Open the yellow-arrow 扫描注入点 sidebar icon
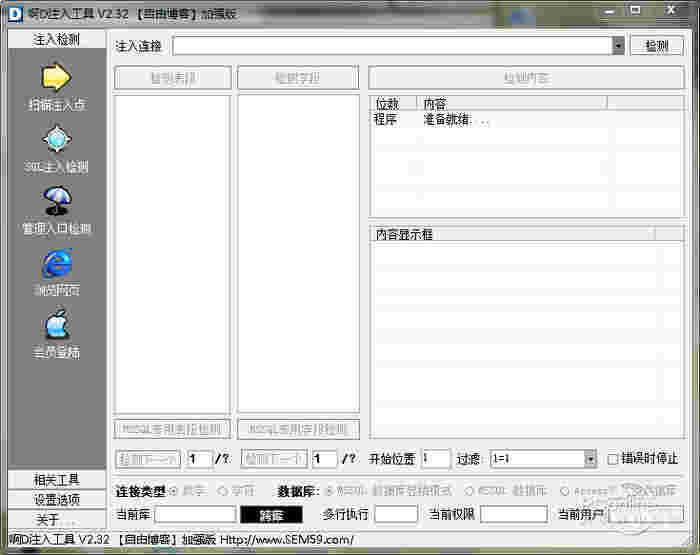Viewport: 700px width, 555px height. [x=56, y=77]
